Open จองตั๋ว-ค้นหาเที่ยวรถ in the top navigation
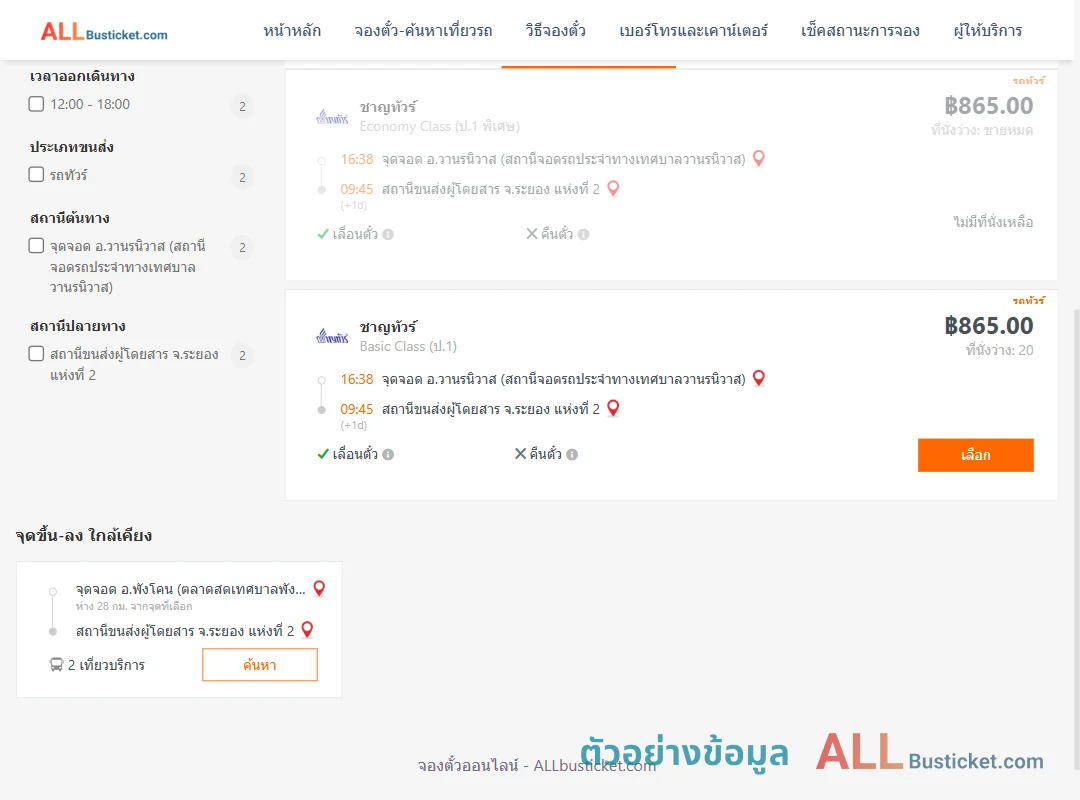1080x800 pixels. click(423, 31)
